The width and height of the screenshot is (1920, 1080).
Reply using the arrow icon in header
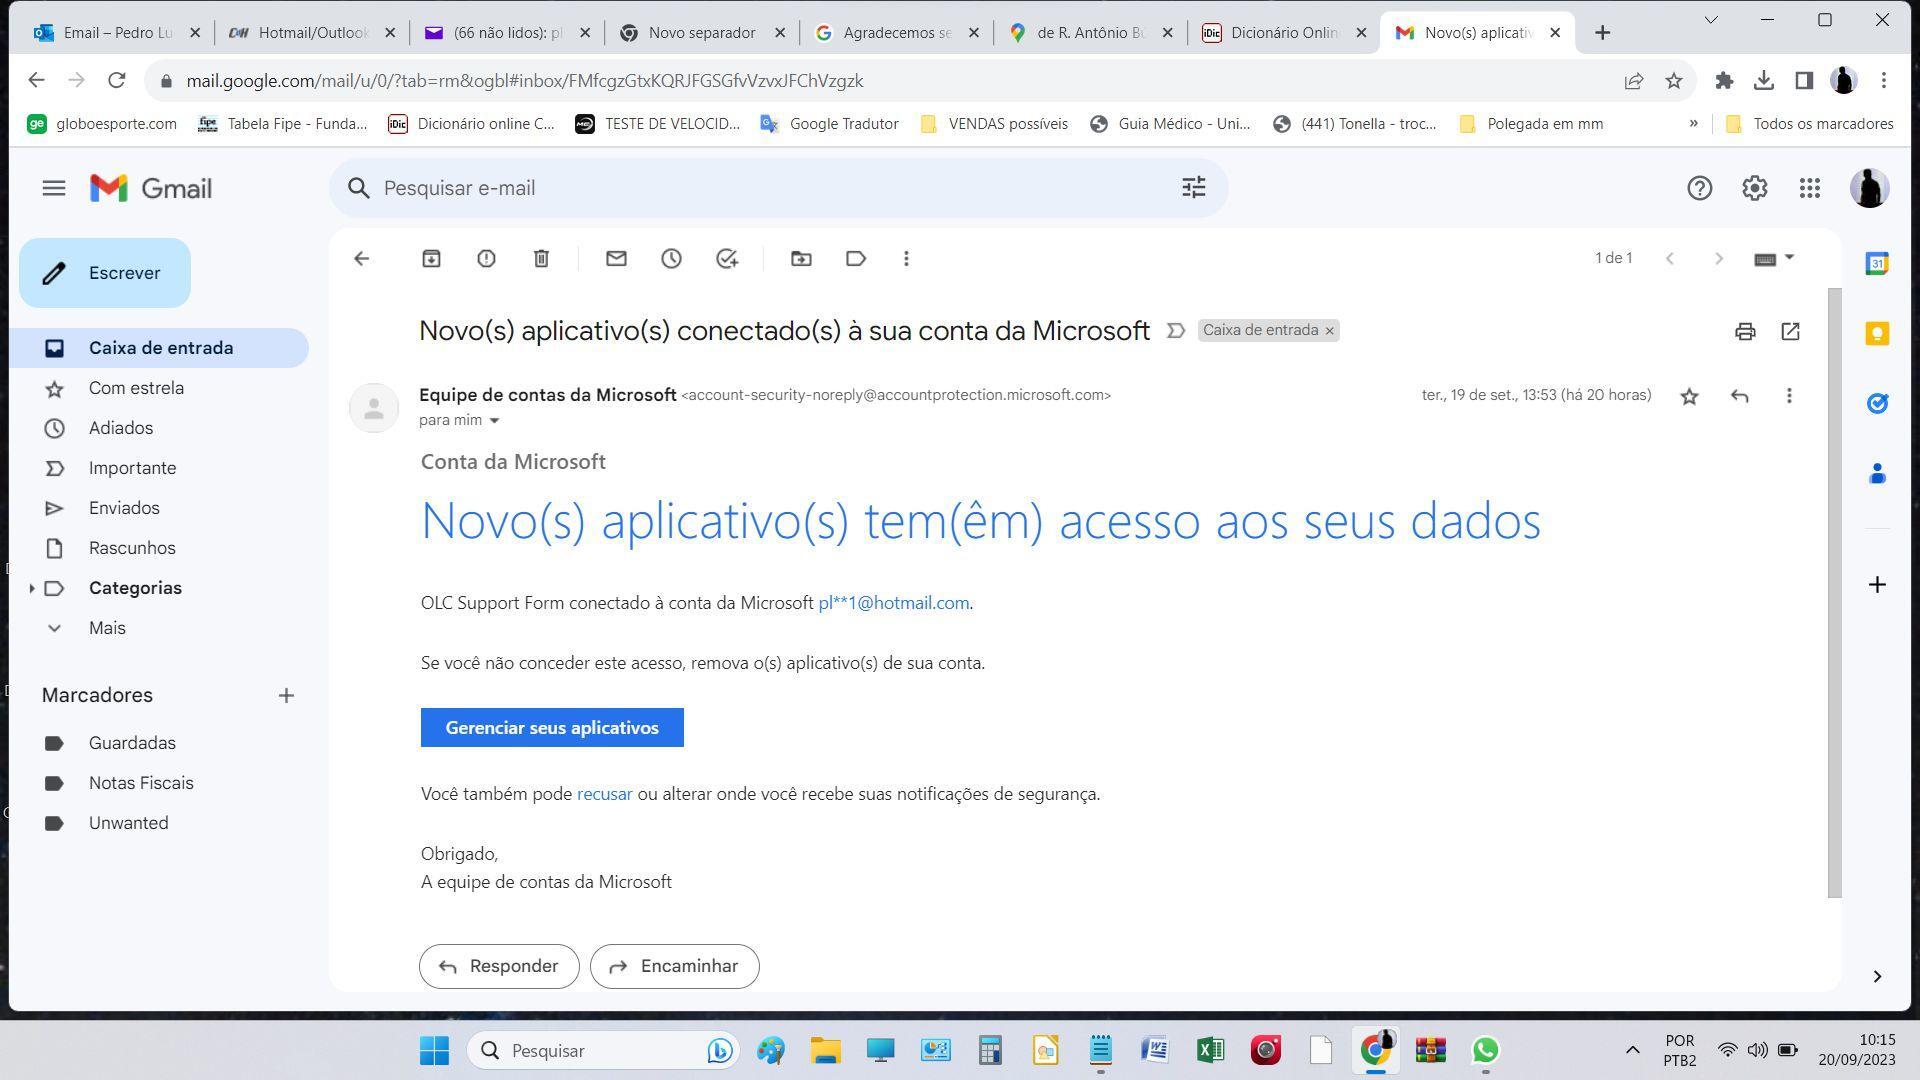tap(1739, 396)
